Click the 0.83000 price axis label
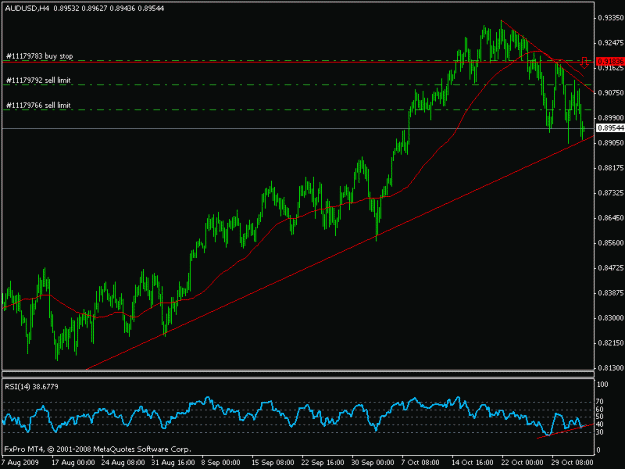Screen dimensions: 625x469 (x=611, y=318)
